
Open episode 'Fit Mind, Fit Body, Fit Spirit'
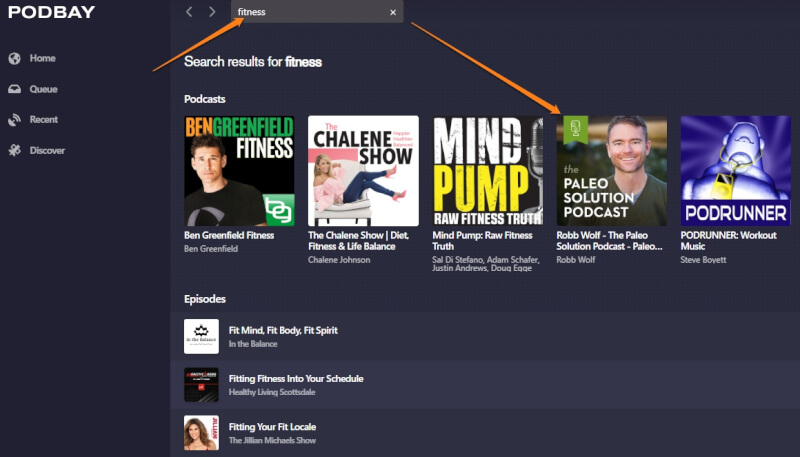click(x=283, y=331)
